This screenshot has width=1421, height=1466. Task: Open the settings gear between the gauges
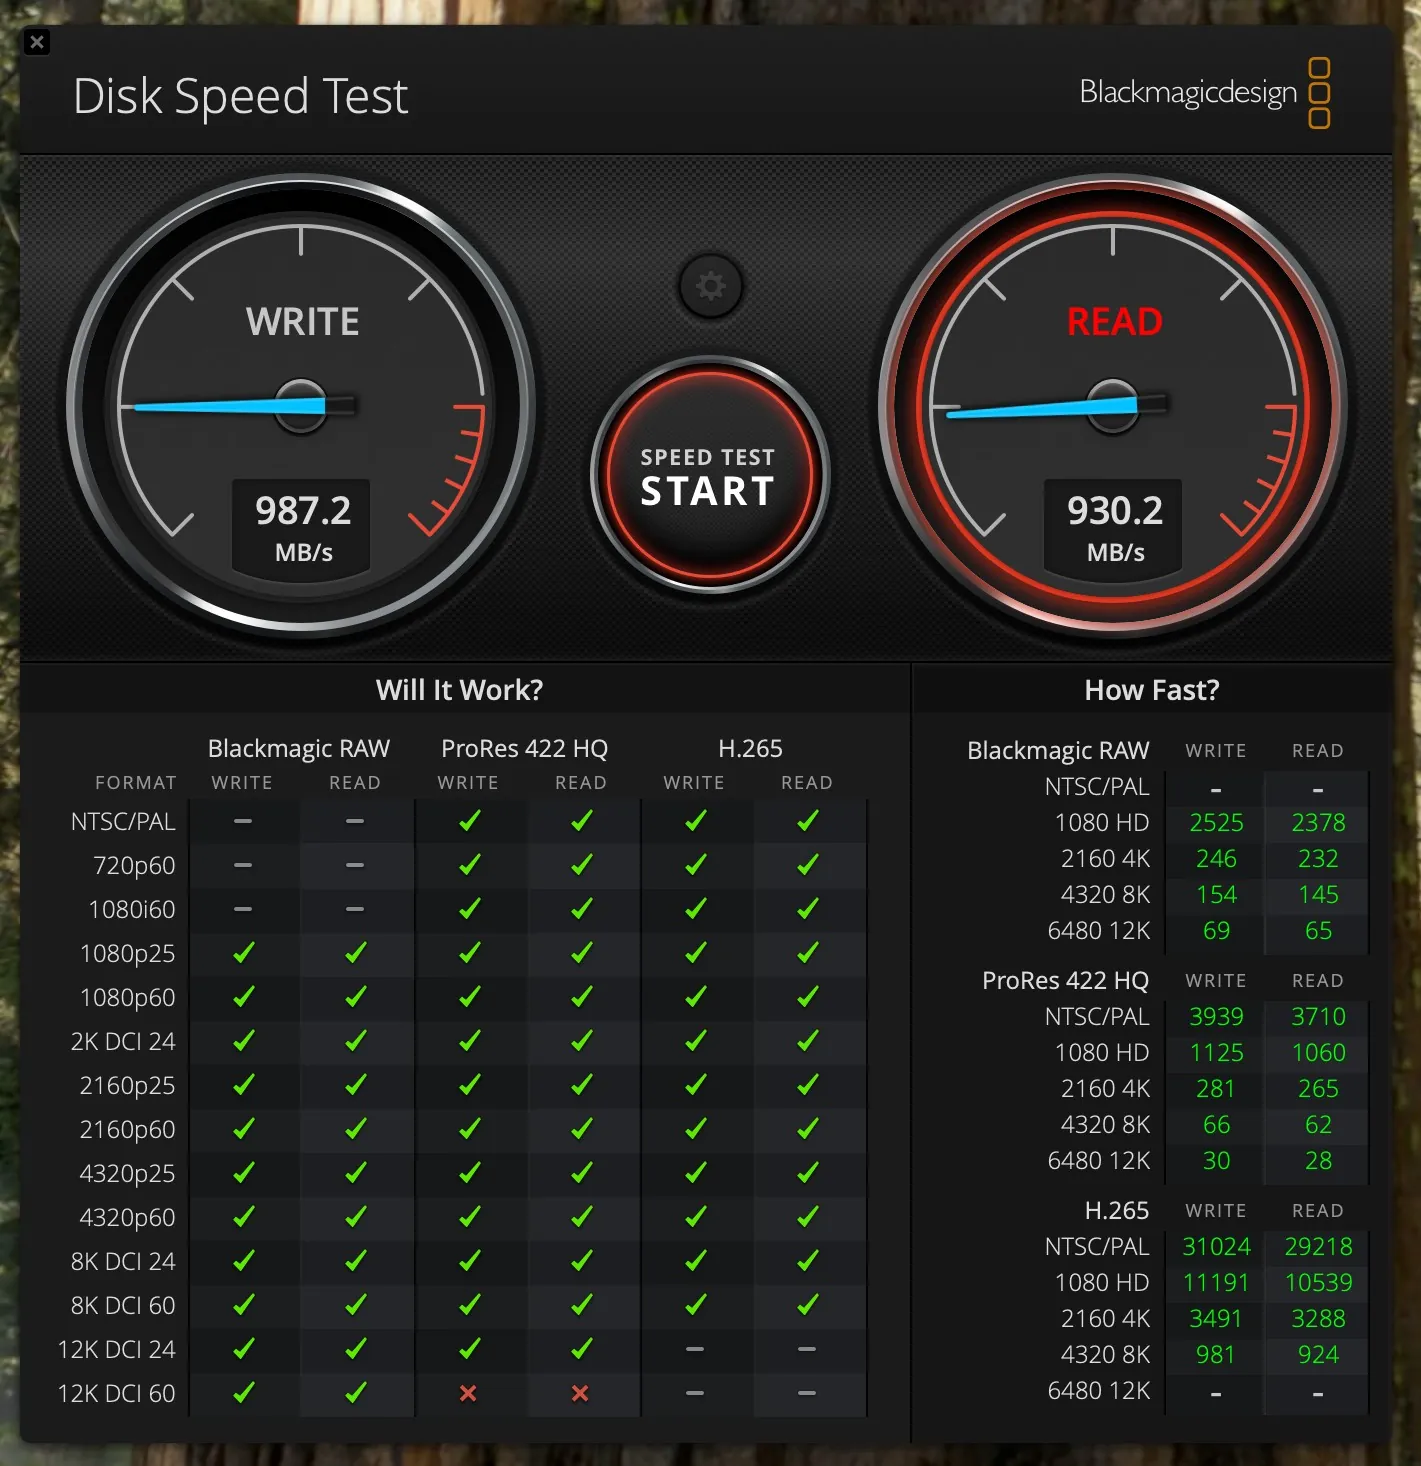[x=710, y=287]
